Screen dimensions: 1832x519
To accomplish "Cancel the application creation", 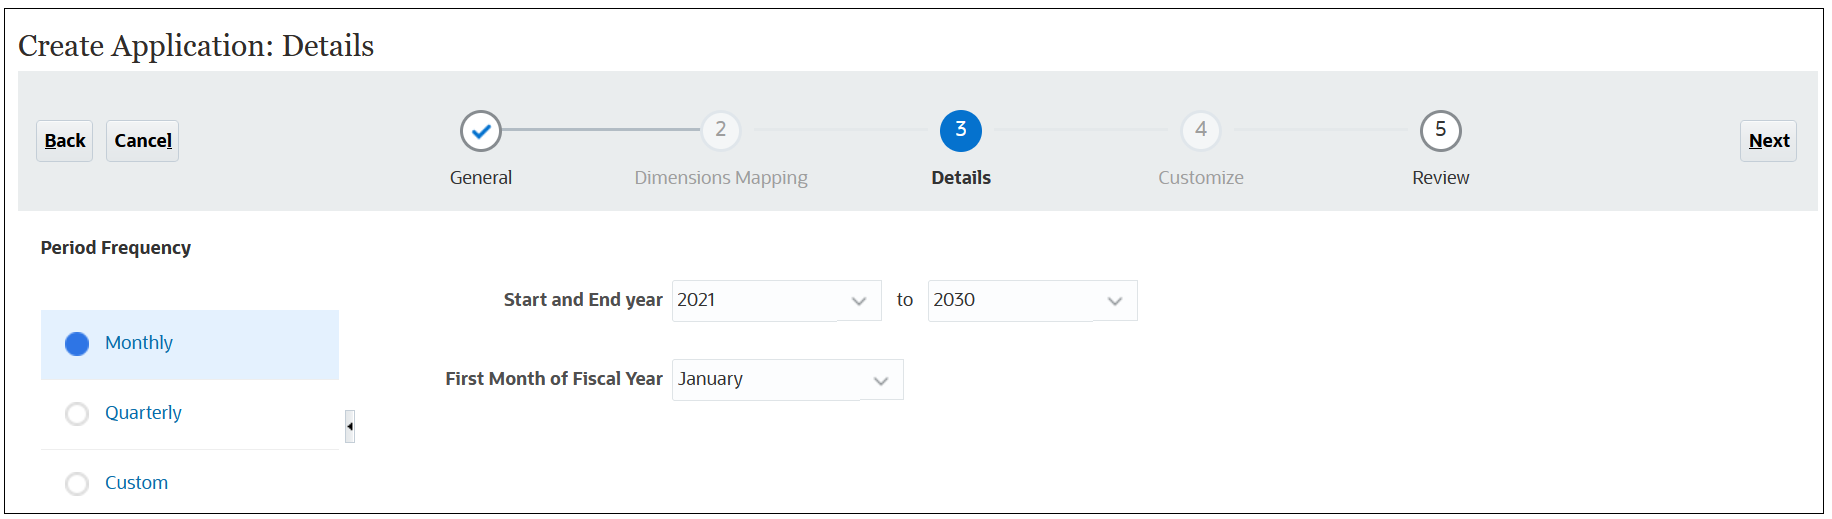I will point(143,141).
